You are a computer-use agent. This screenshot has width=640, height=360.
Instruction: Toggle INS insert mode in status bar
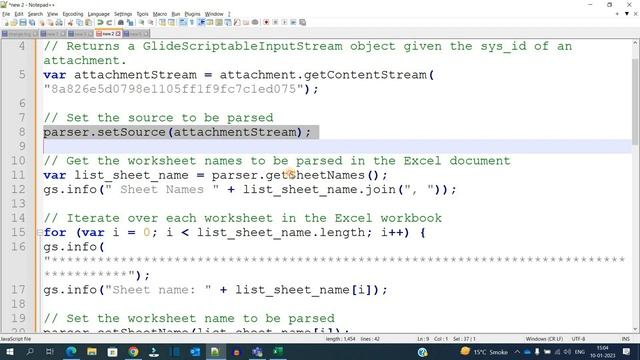coord(625,339)
